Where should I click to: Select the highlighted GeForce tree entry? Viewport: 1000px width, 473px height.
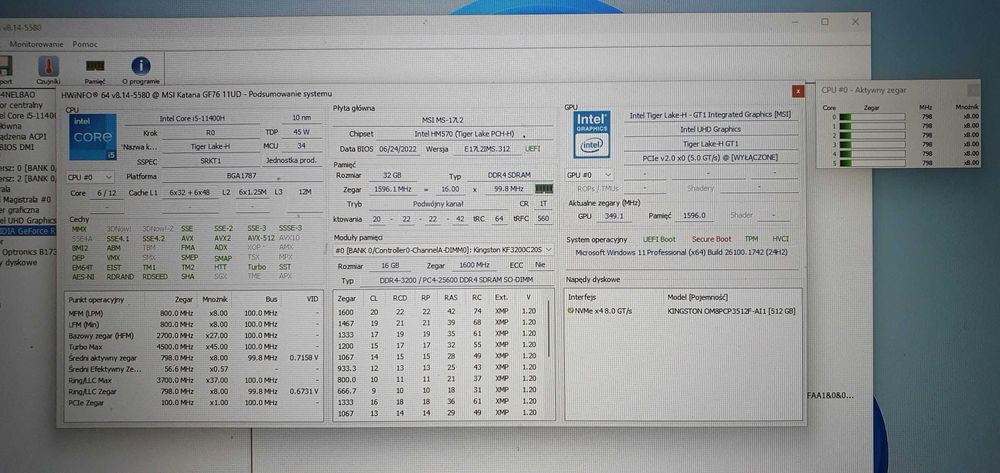pos(28,230)
